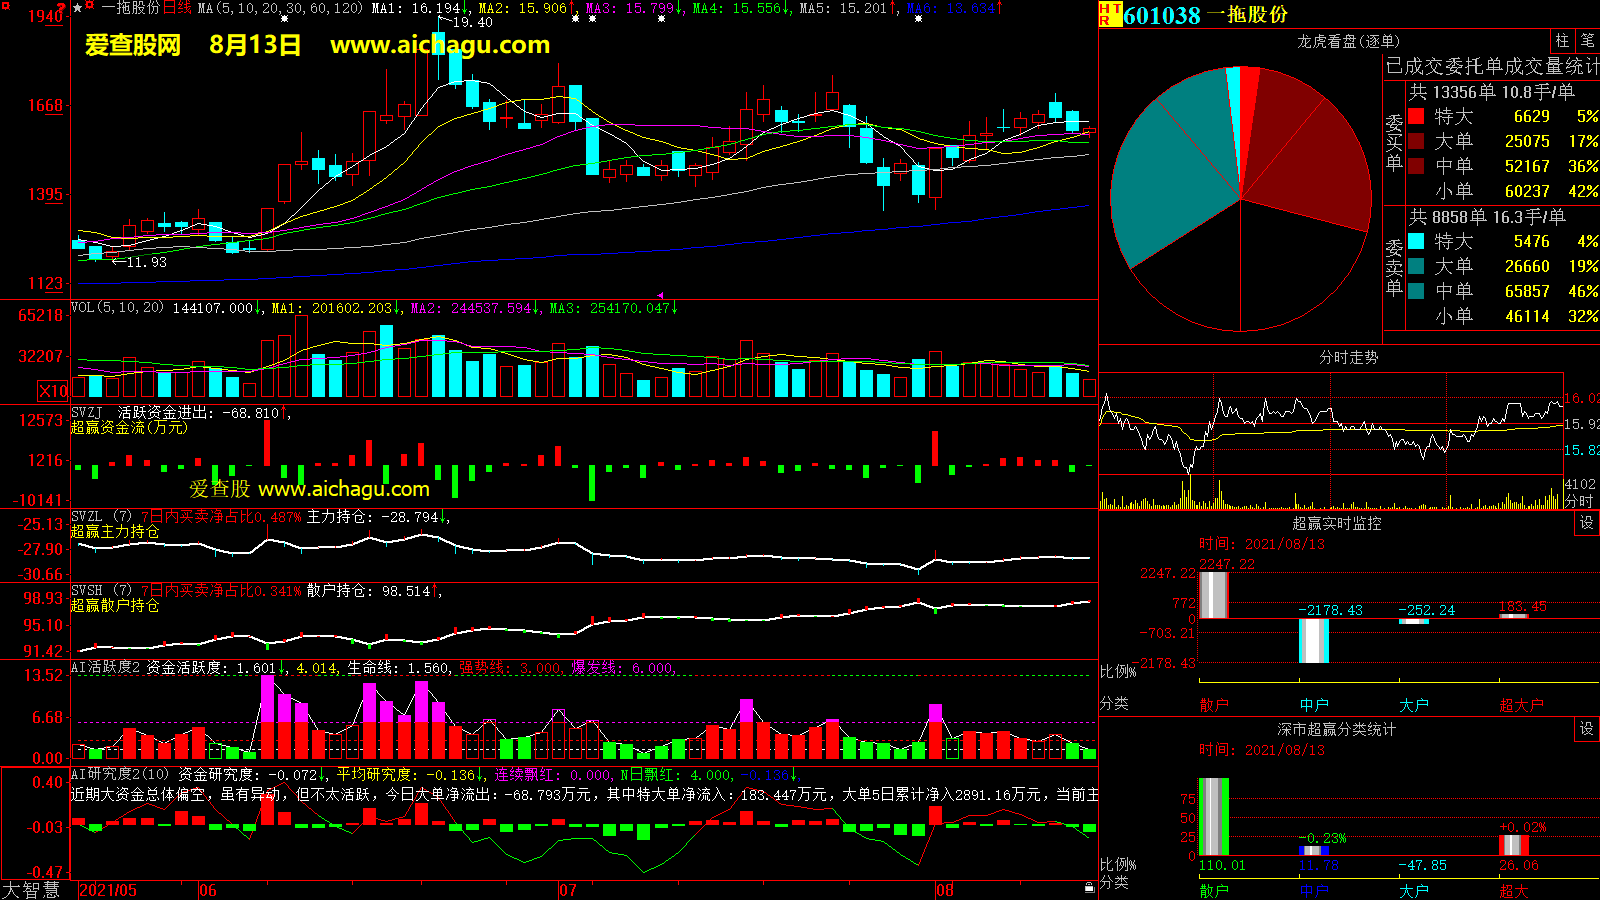This screenshot has width=1600, height=900.
Task: Click the magenta arrow marker above volume panel
Action: [660, 295]
